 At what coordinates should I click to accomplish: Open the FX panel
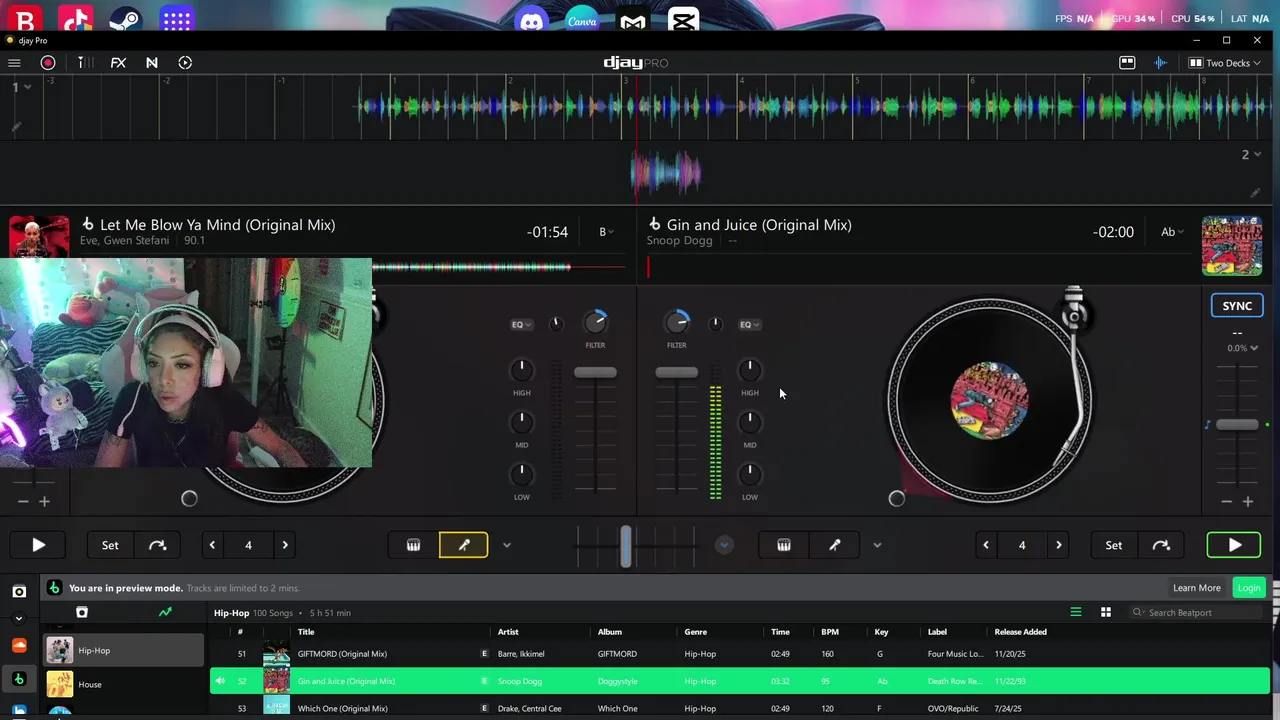(x=118, y=63)
